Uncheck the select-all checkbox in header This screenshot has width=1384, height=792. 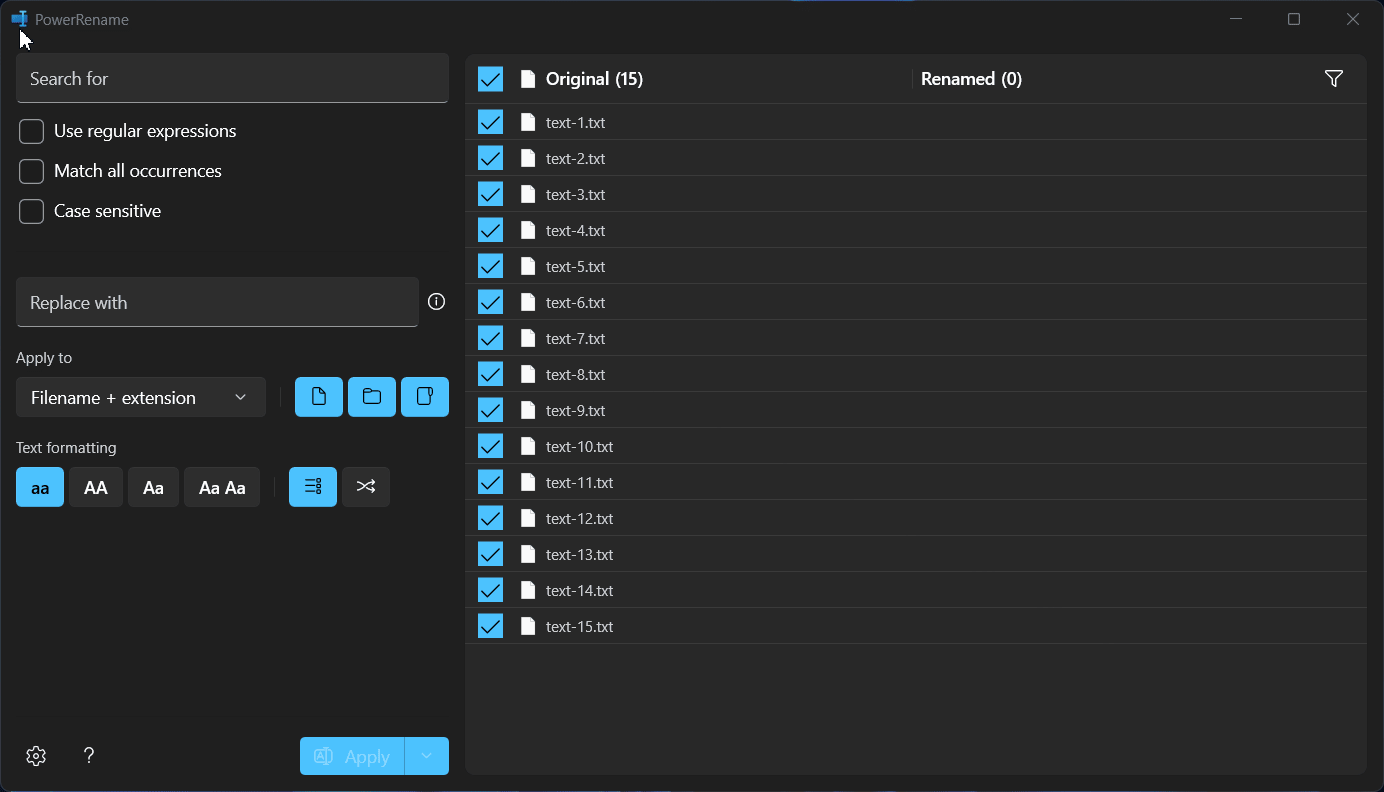(x=490, y=79)
